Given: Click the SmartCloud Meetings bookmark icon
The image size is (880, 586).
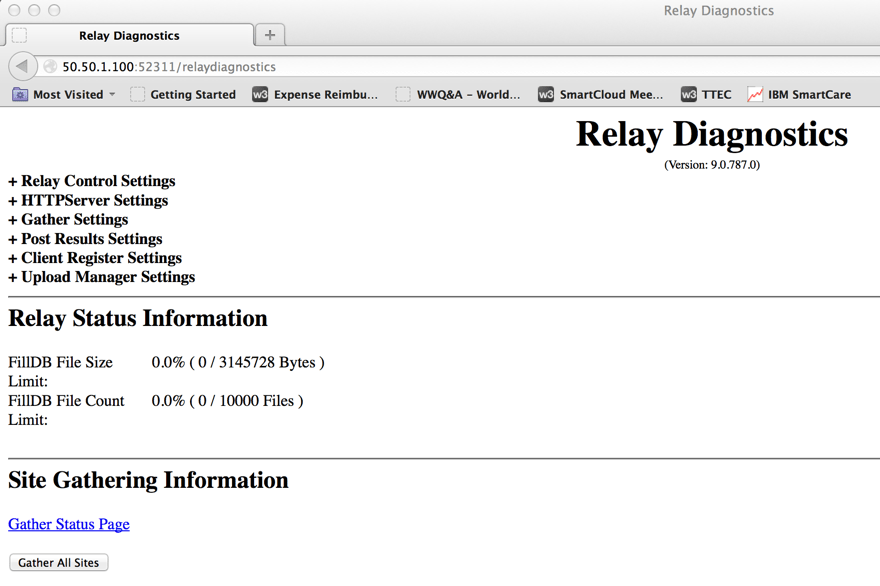Looking at the screenshot, I should click(546, 94).
